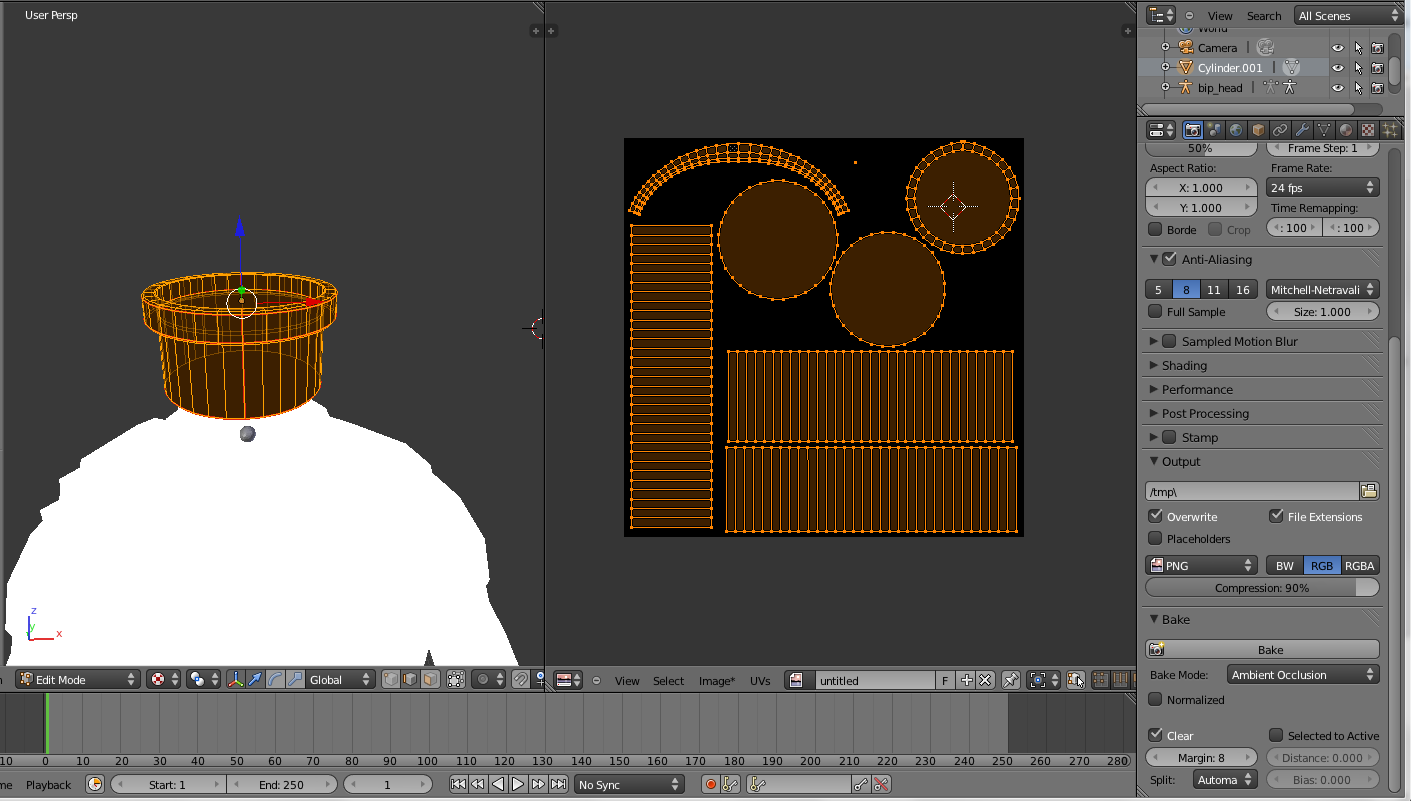Viewport: 1411px width, 801px height.
Task: Open the Select menu in UV editor
Action: [x=669, y=681]
